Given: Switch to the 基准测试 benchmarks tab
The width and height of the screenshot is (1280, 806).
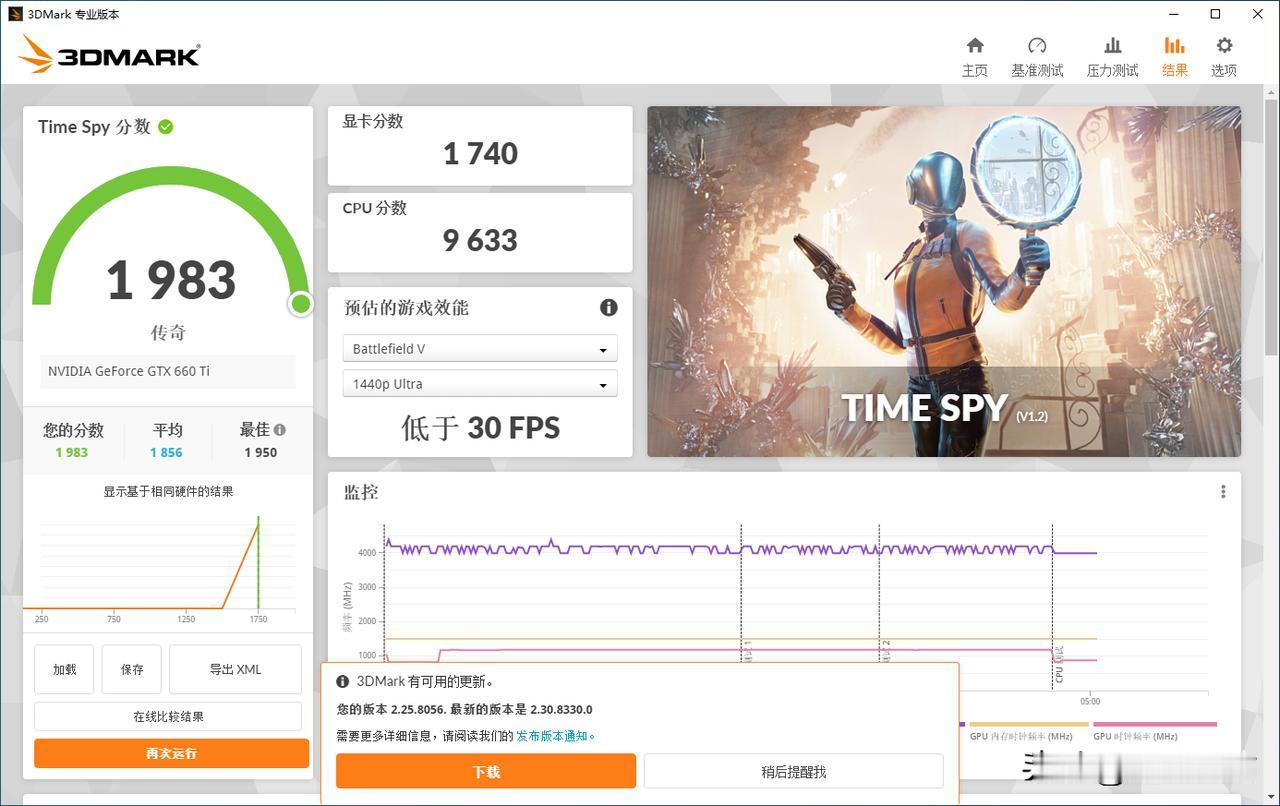Looking at the screenshot, I should pos(1037,57).
